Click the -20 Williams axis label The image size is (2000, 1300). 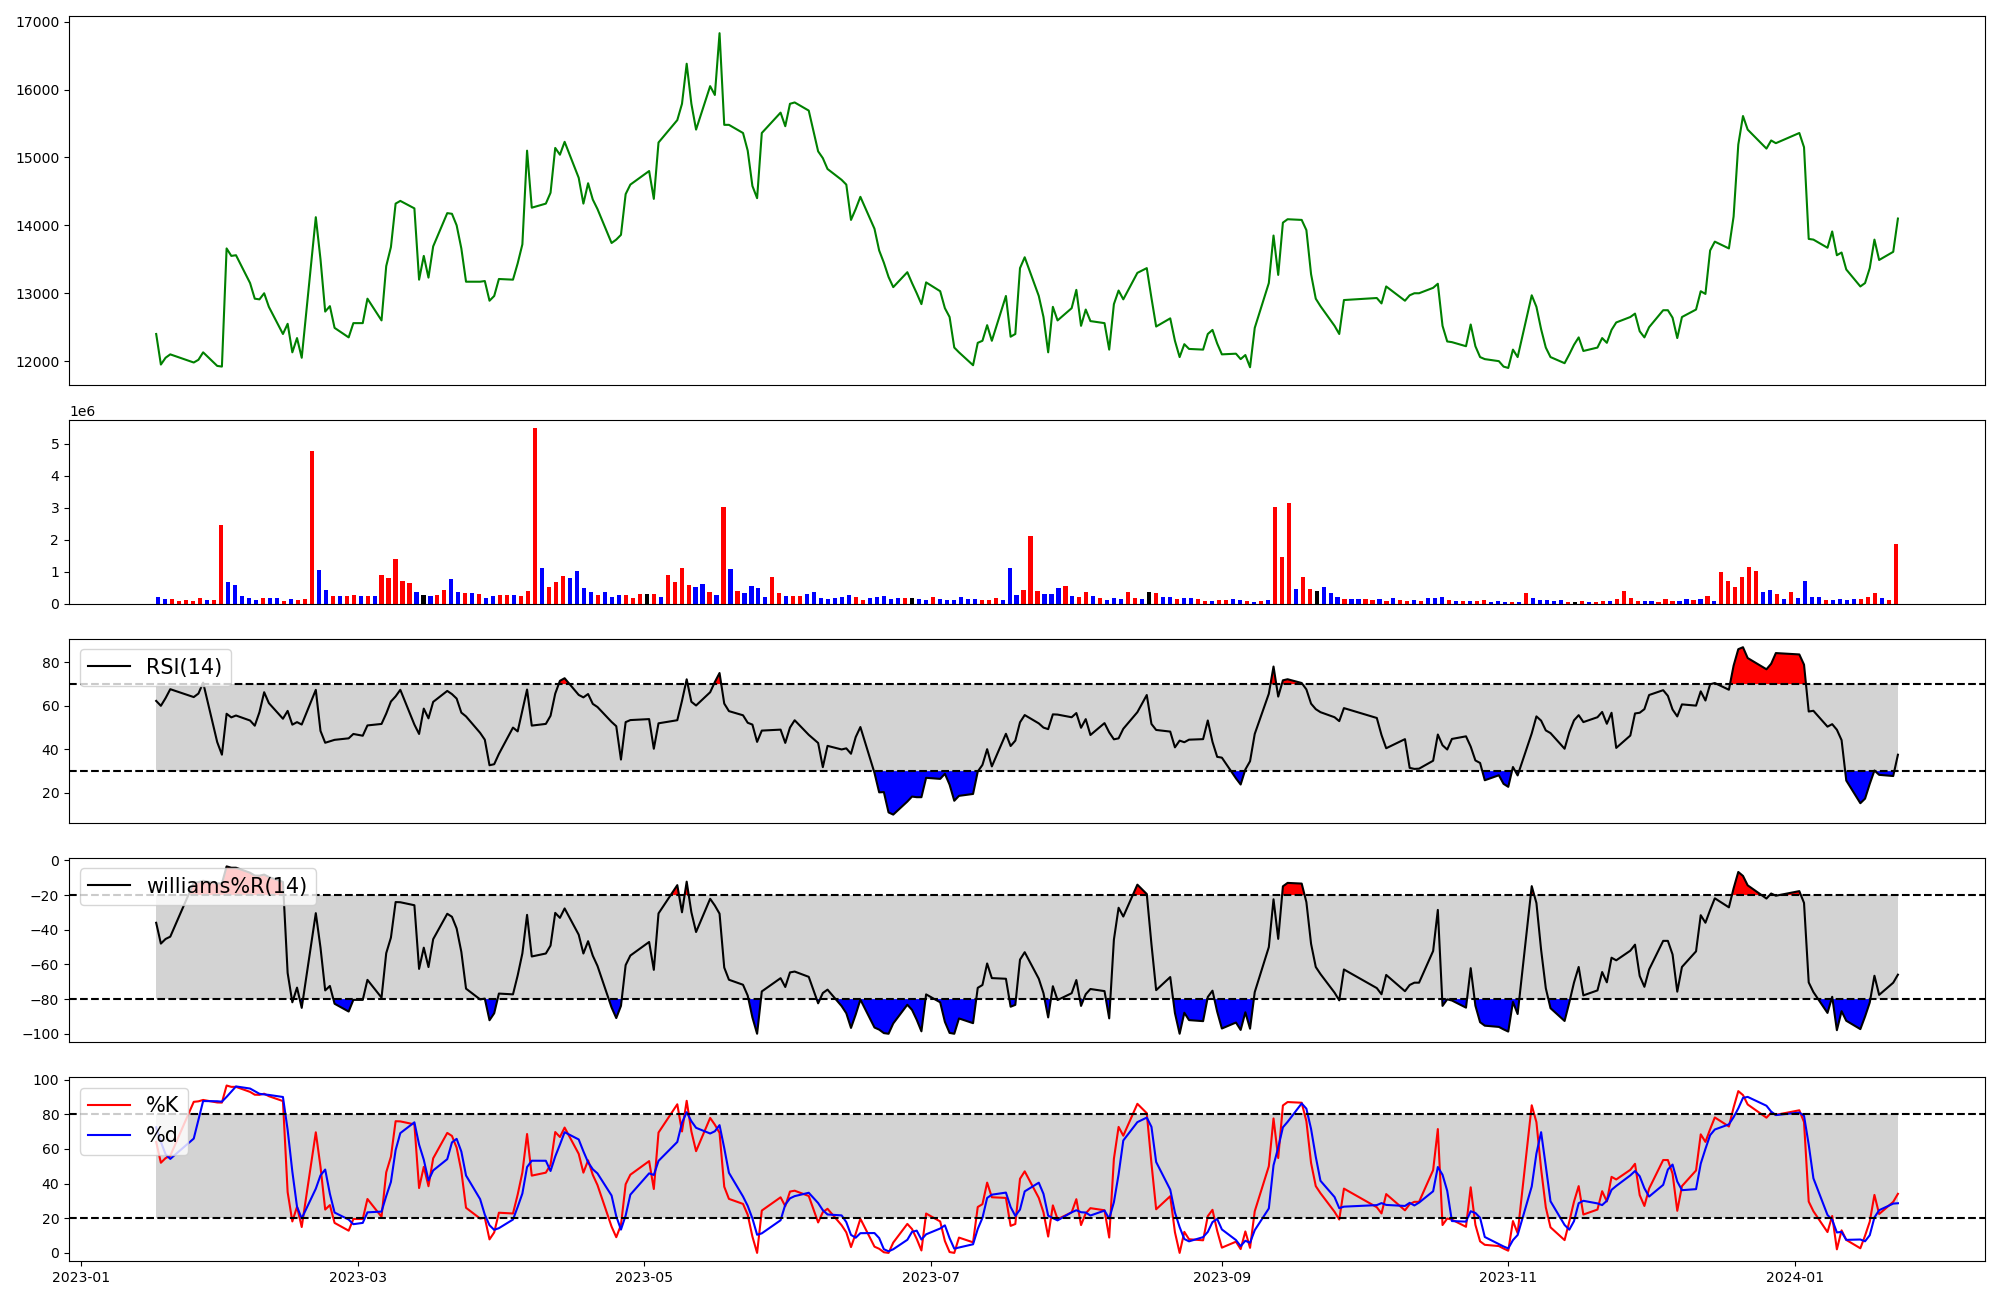[46, 896]
